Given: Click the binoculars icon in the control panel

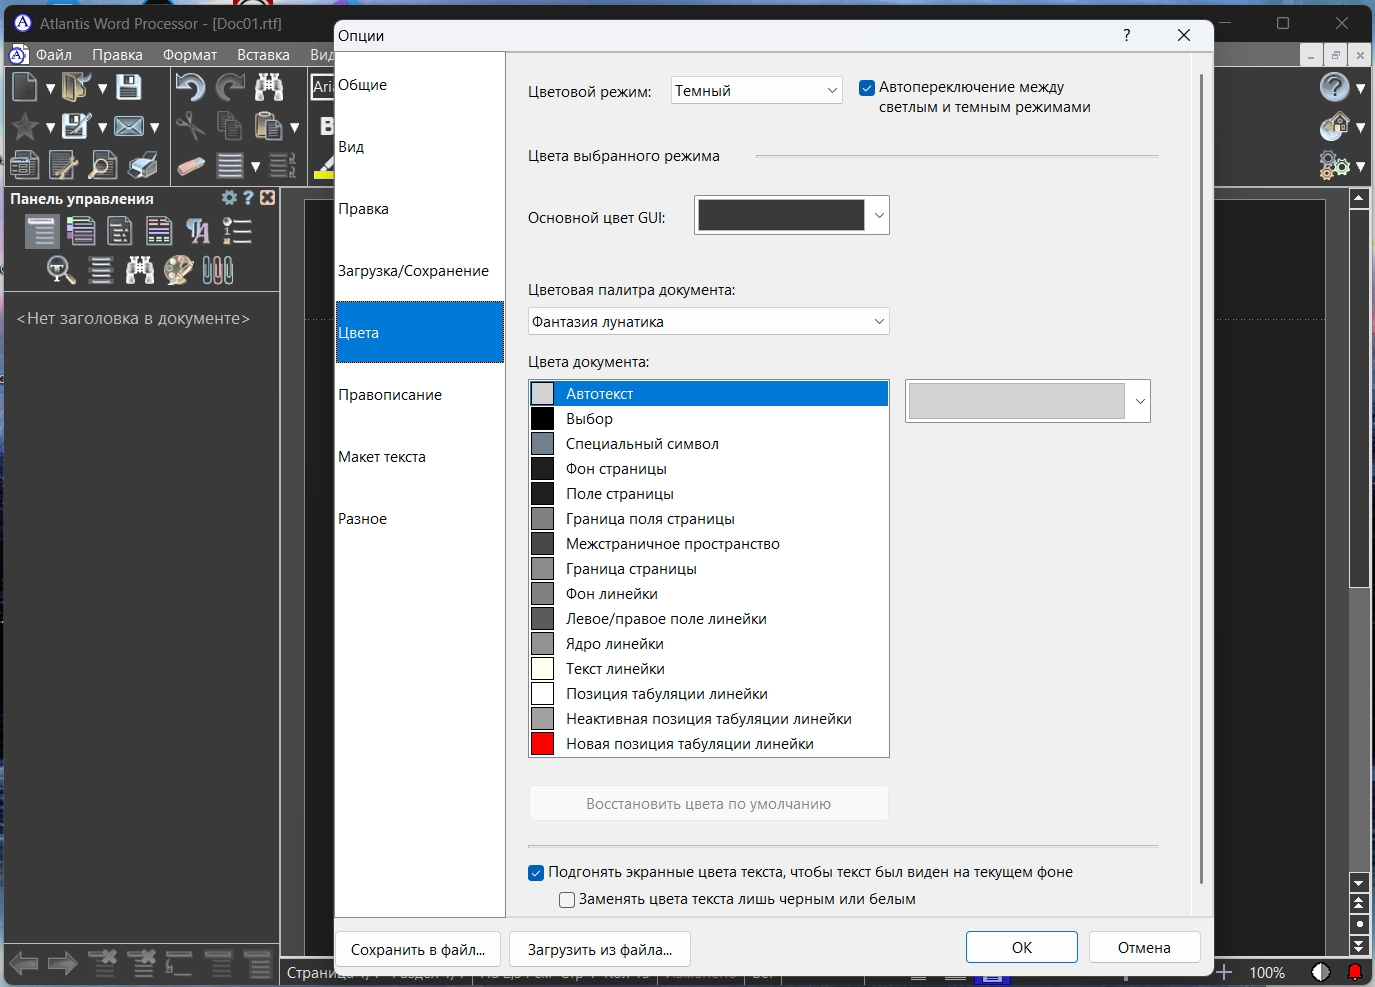Looking at the screenshot, I should point(140,270).
